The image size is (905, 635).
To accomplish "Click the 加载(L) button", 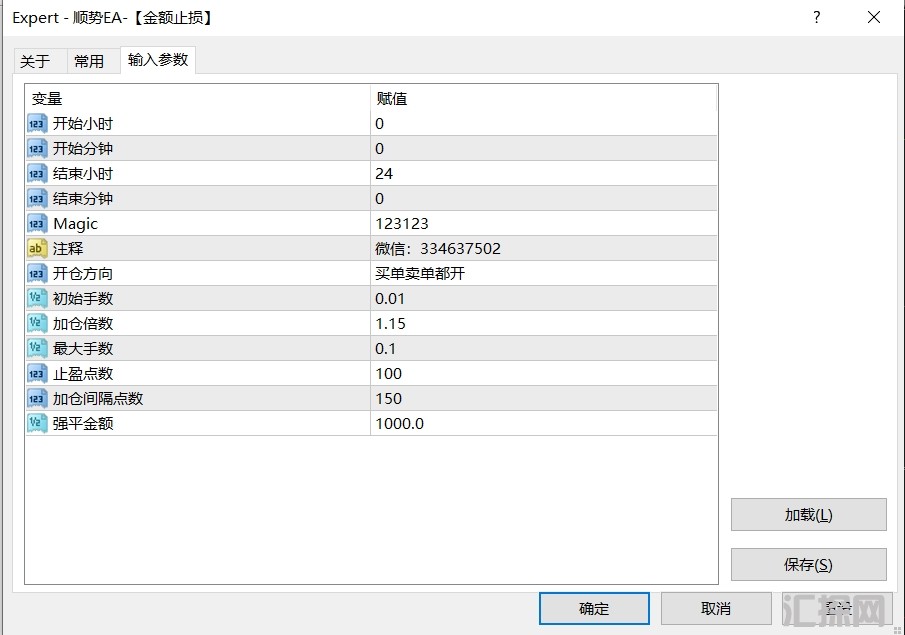I will (808, 515).
